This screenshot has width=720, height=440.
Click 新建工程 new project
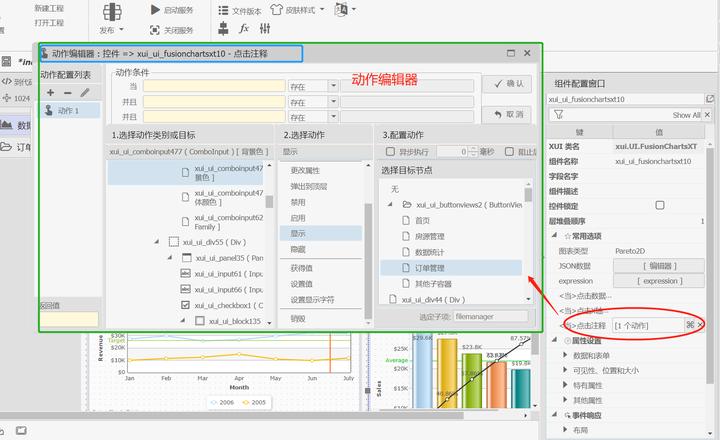[x=49, y=8]
